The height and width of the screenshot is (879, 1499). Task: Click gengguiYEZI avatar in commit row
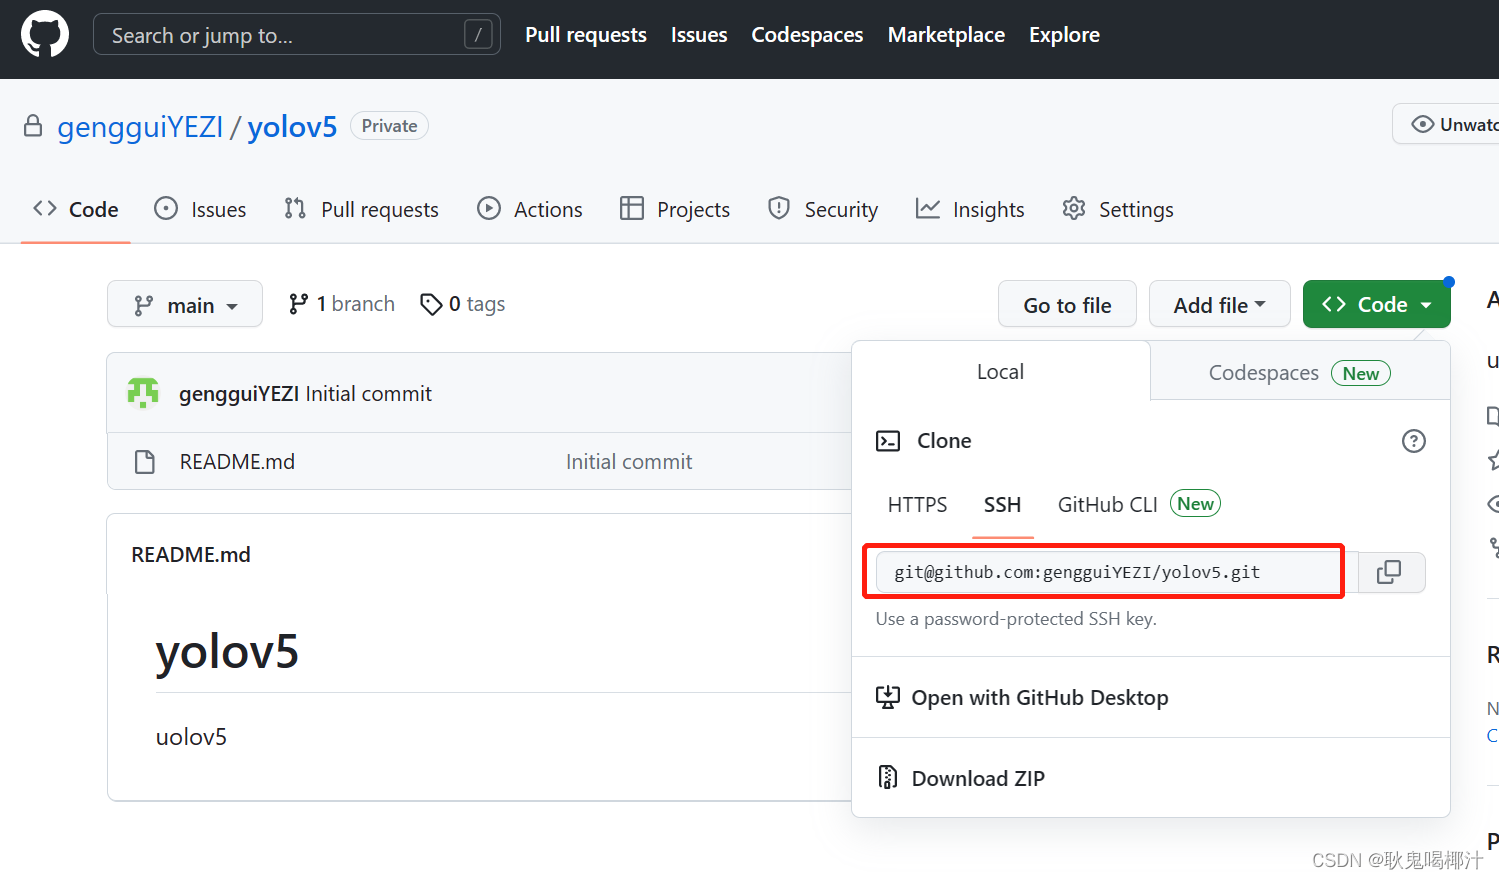tap(143, 393)
